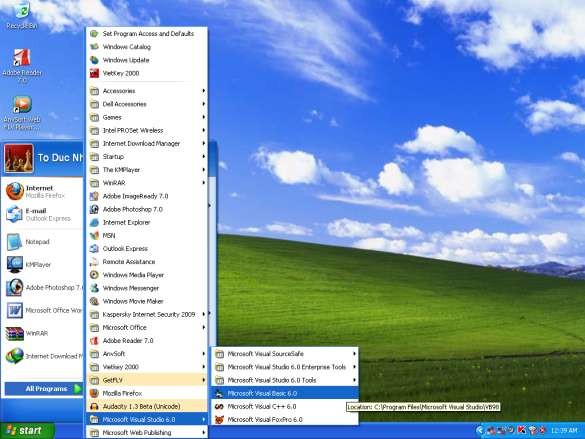Click the Internet Explorer icon
This screenshot has width=585, height=439.
[x=94, y=222]
